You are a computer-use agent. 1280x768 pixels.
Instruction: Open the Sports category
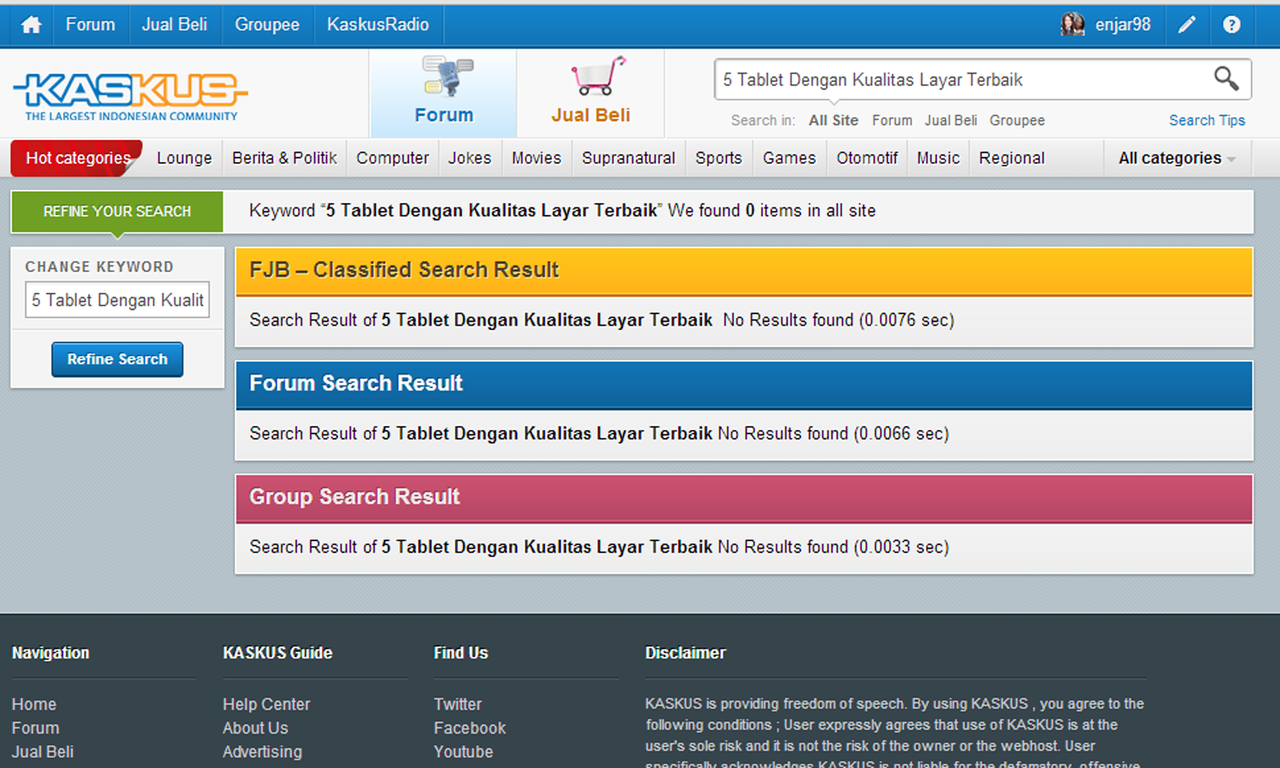[719, 158]
